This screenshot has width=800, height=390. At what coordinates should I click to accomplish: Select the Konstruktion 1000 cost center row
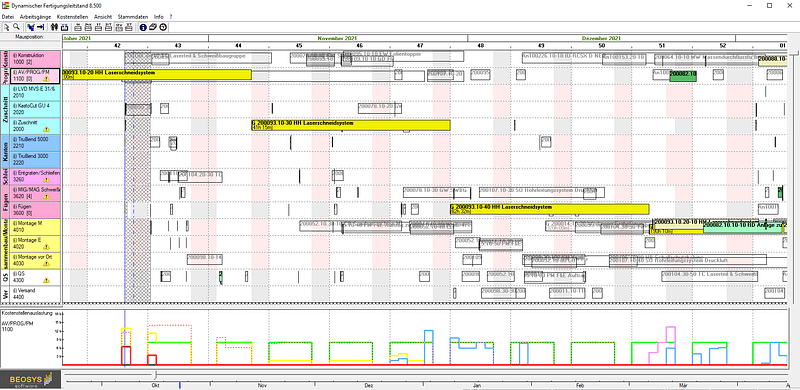point(35,59)
